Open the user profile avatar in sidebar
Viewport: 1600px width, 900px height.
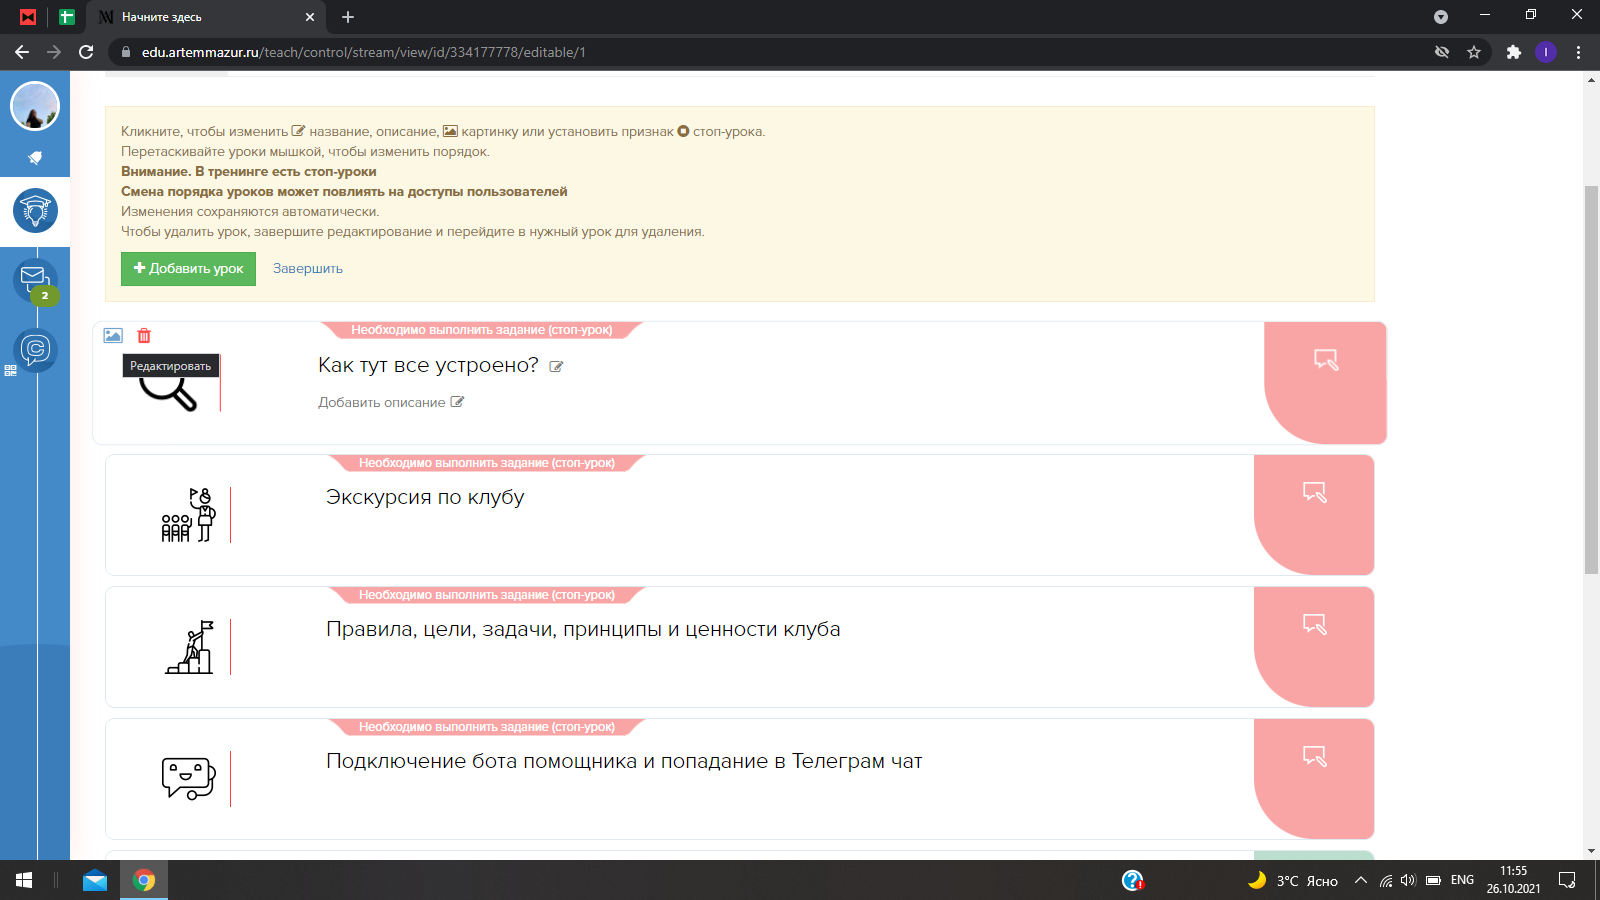point(35,106)
